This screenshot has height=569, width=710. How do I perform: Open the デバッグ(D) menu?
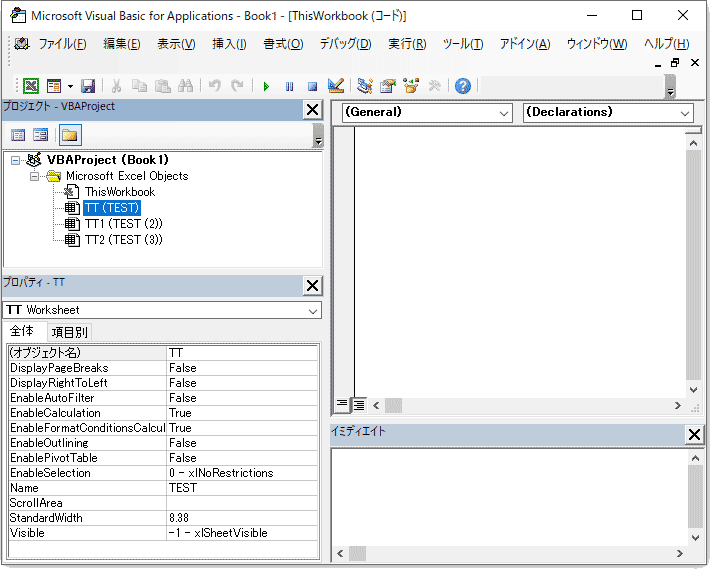coord(345,44)
